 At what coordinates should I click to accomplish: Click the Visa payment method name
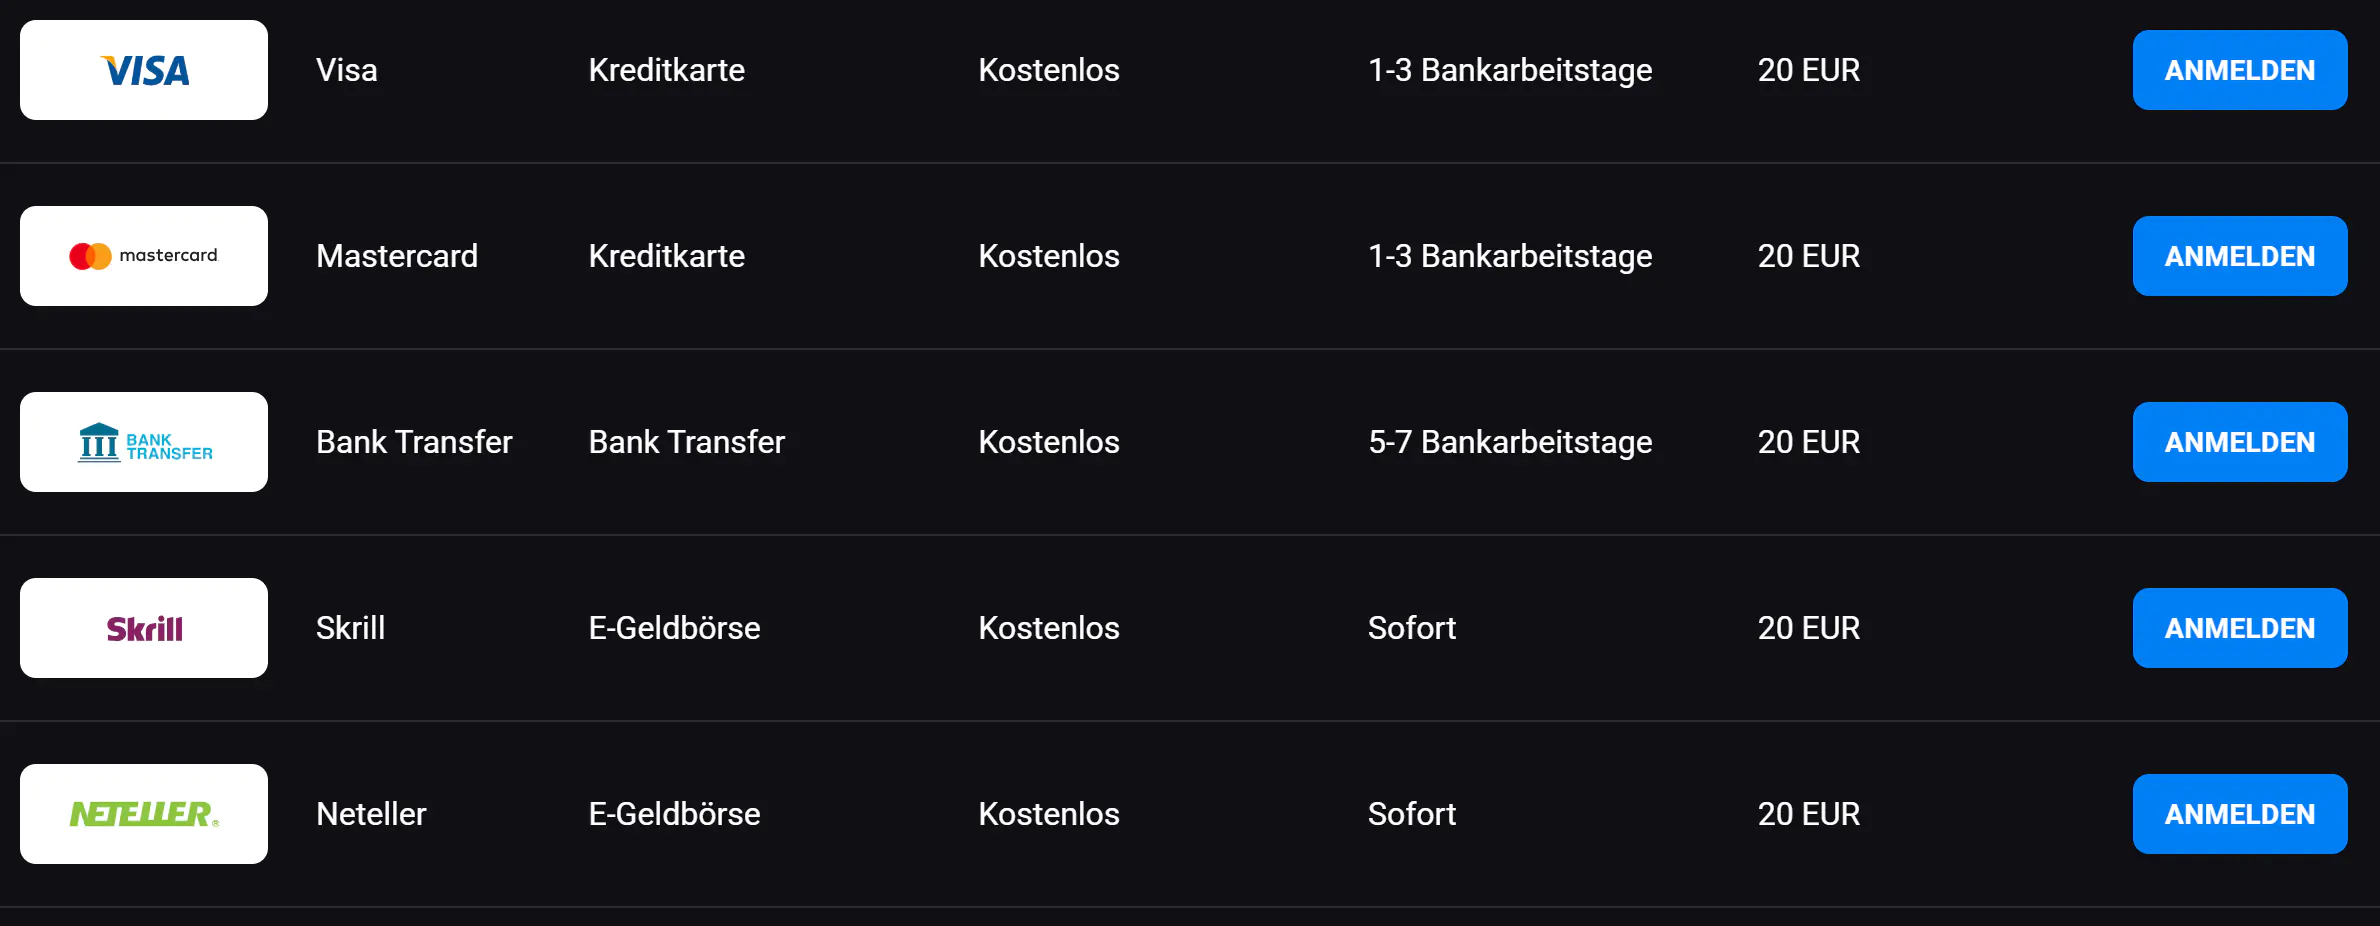[346, 70]
